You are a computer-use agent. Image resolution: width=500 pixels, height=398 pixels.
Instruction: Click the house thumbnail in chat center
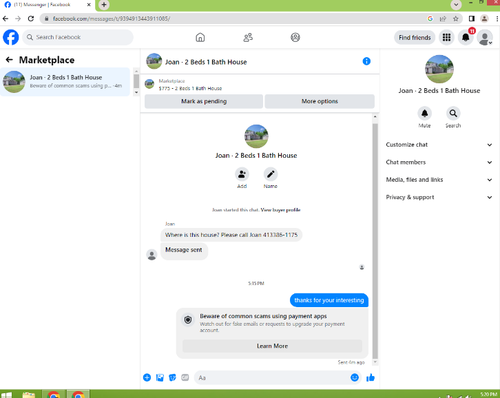coord(256,136)
